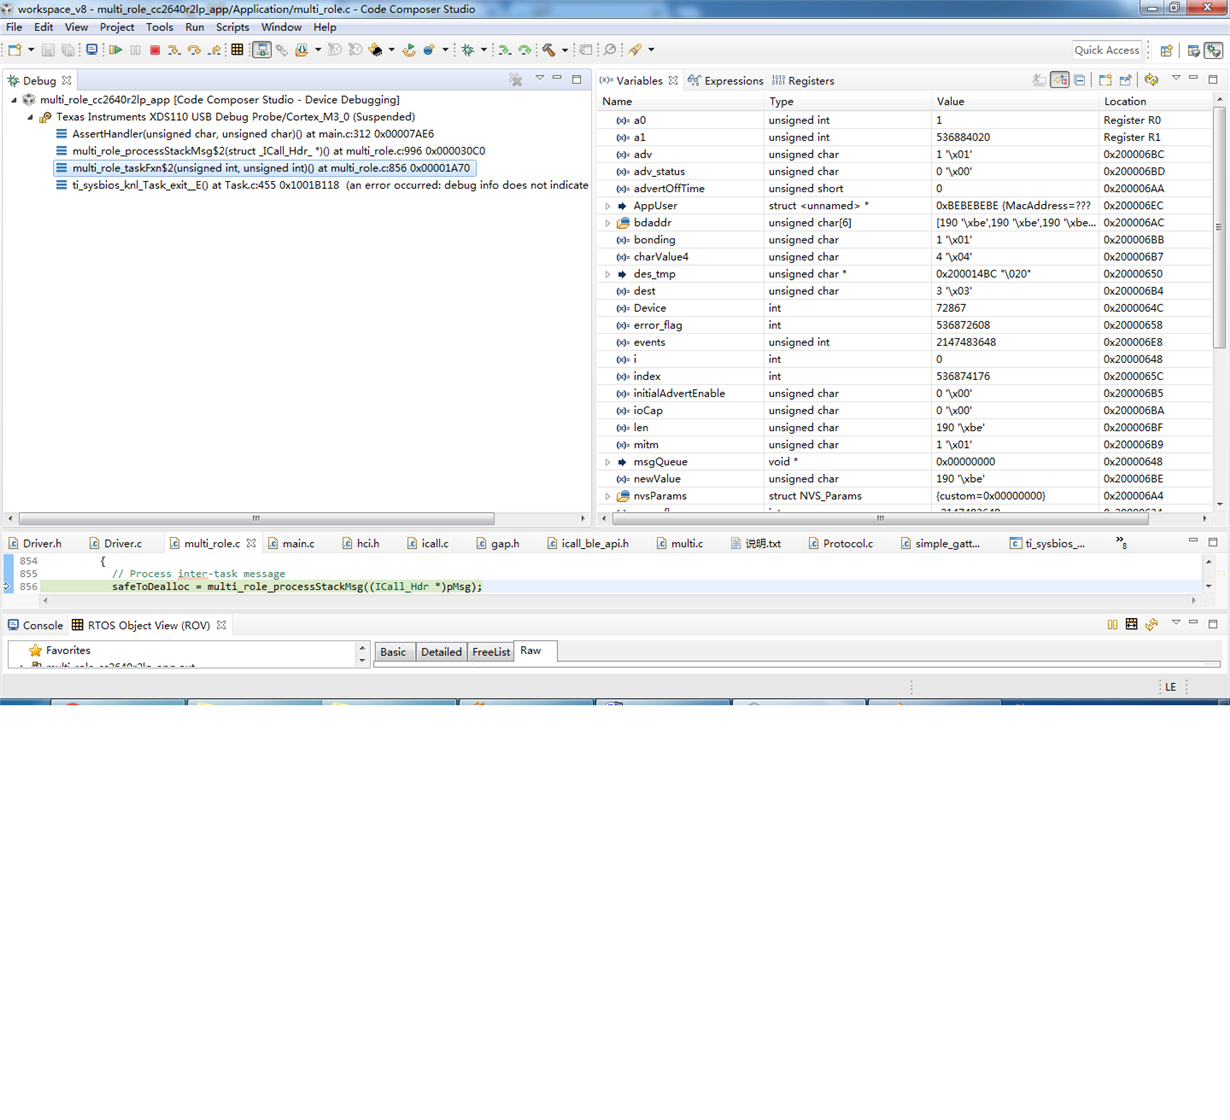This screenshot has width=1230, height=1120.
Task: Click the Step Into icon
Action: click(x=173, y=49)
